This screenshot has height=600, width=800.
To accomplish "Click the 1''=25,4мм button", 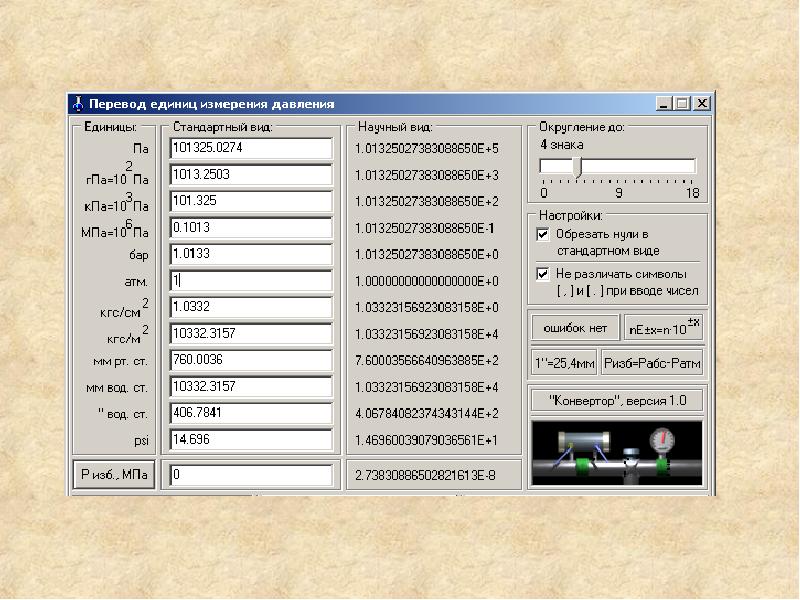I will tap(562, 362).
